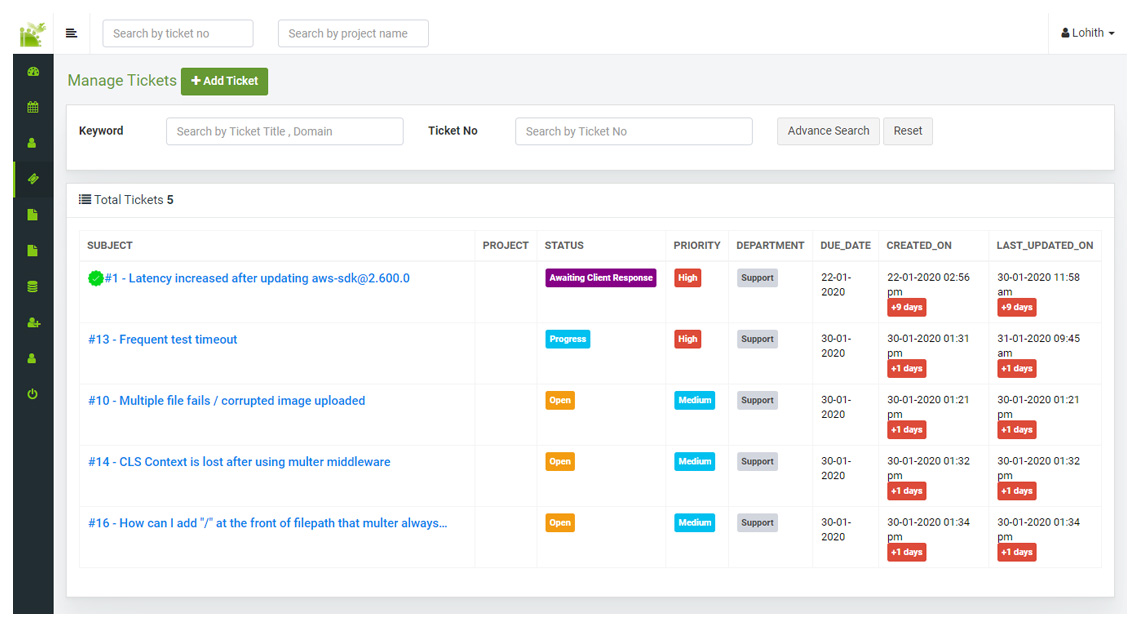Open ticket #14 CLS Context is lost
Image resolution: width=1140 pixels, height=627 pixels.
[239, 461]
